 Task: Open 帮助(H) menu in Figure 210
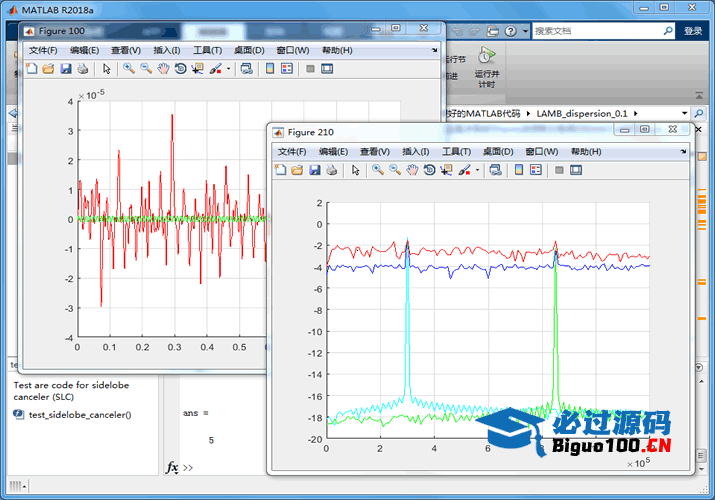pyautogui.click(x=586, y=151)
